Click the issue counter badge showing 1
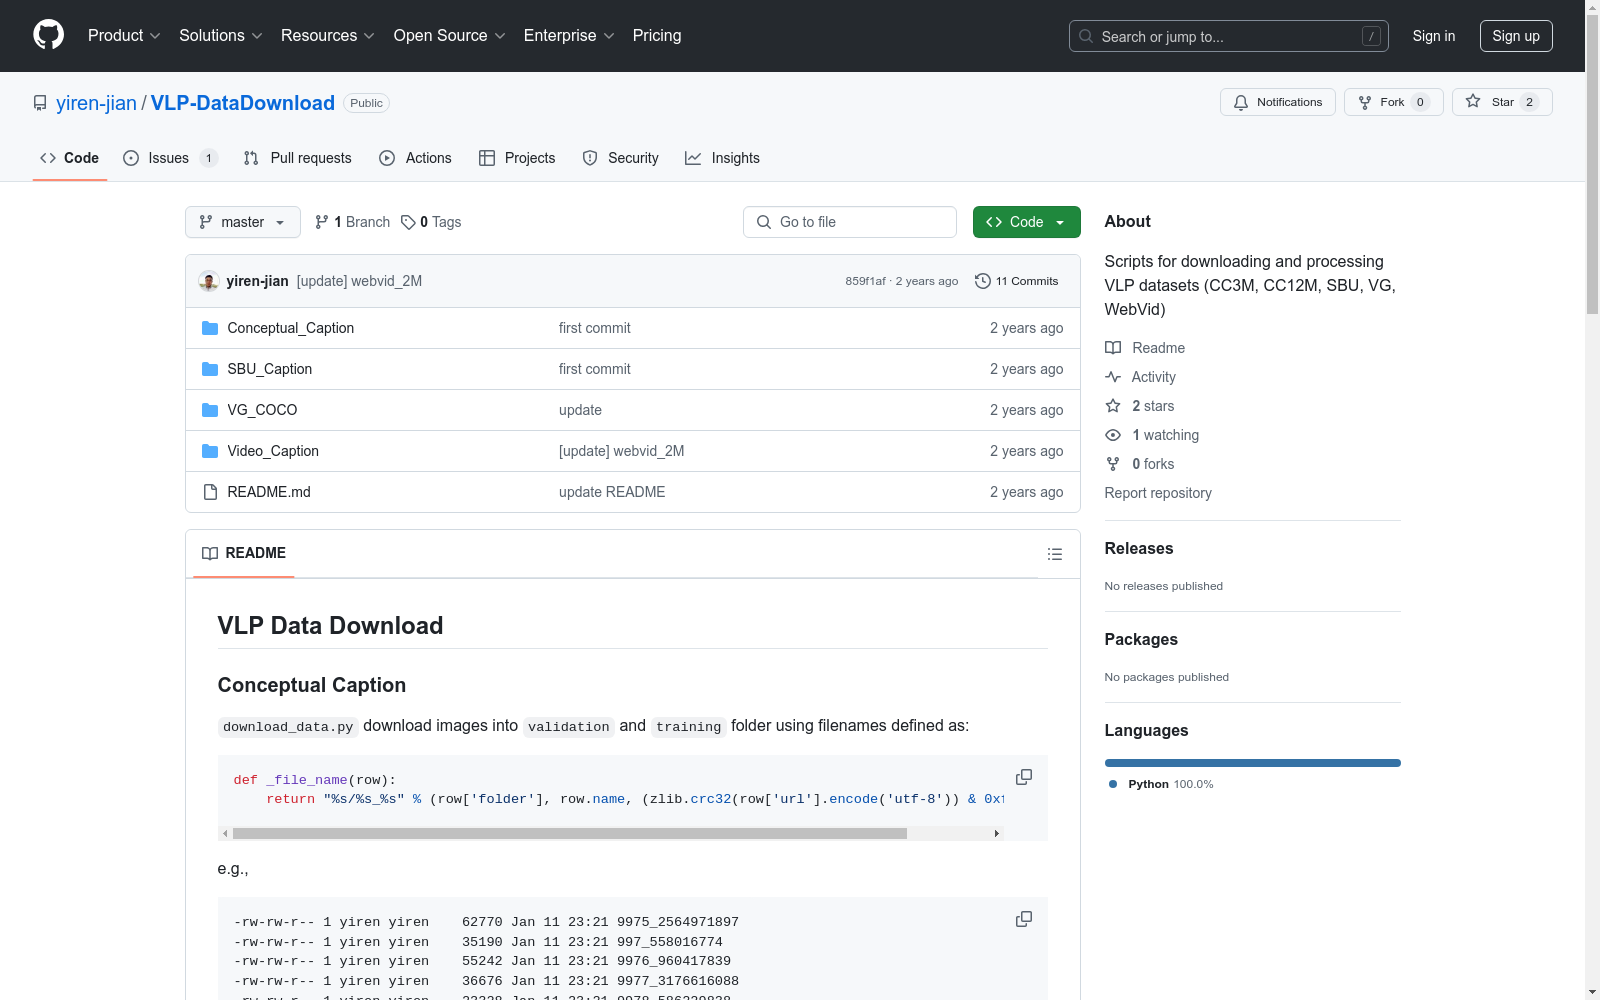1600x1000 pixels. (x=208, y=158)
